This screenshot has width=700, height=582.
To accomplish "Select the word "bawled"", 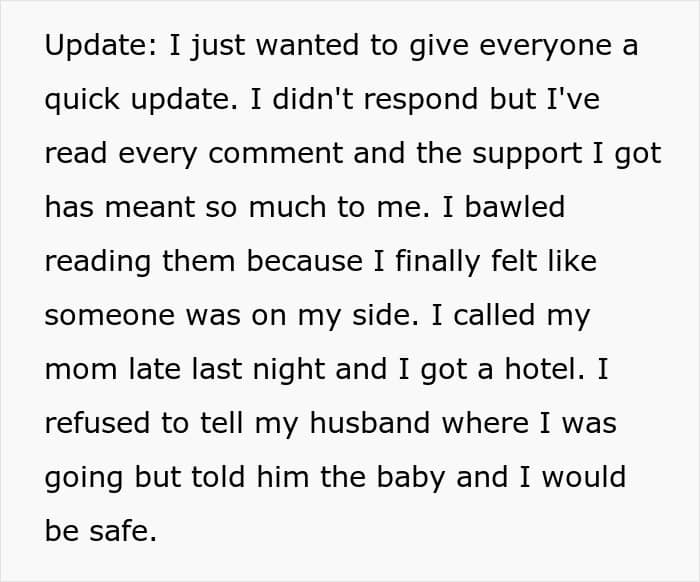I will pyautogui.click(x=515, y=207).
